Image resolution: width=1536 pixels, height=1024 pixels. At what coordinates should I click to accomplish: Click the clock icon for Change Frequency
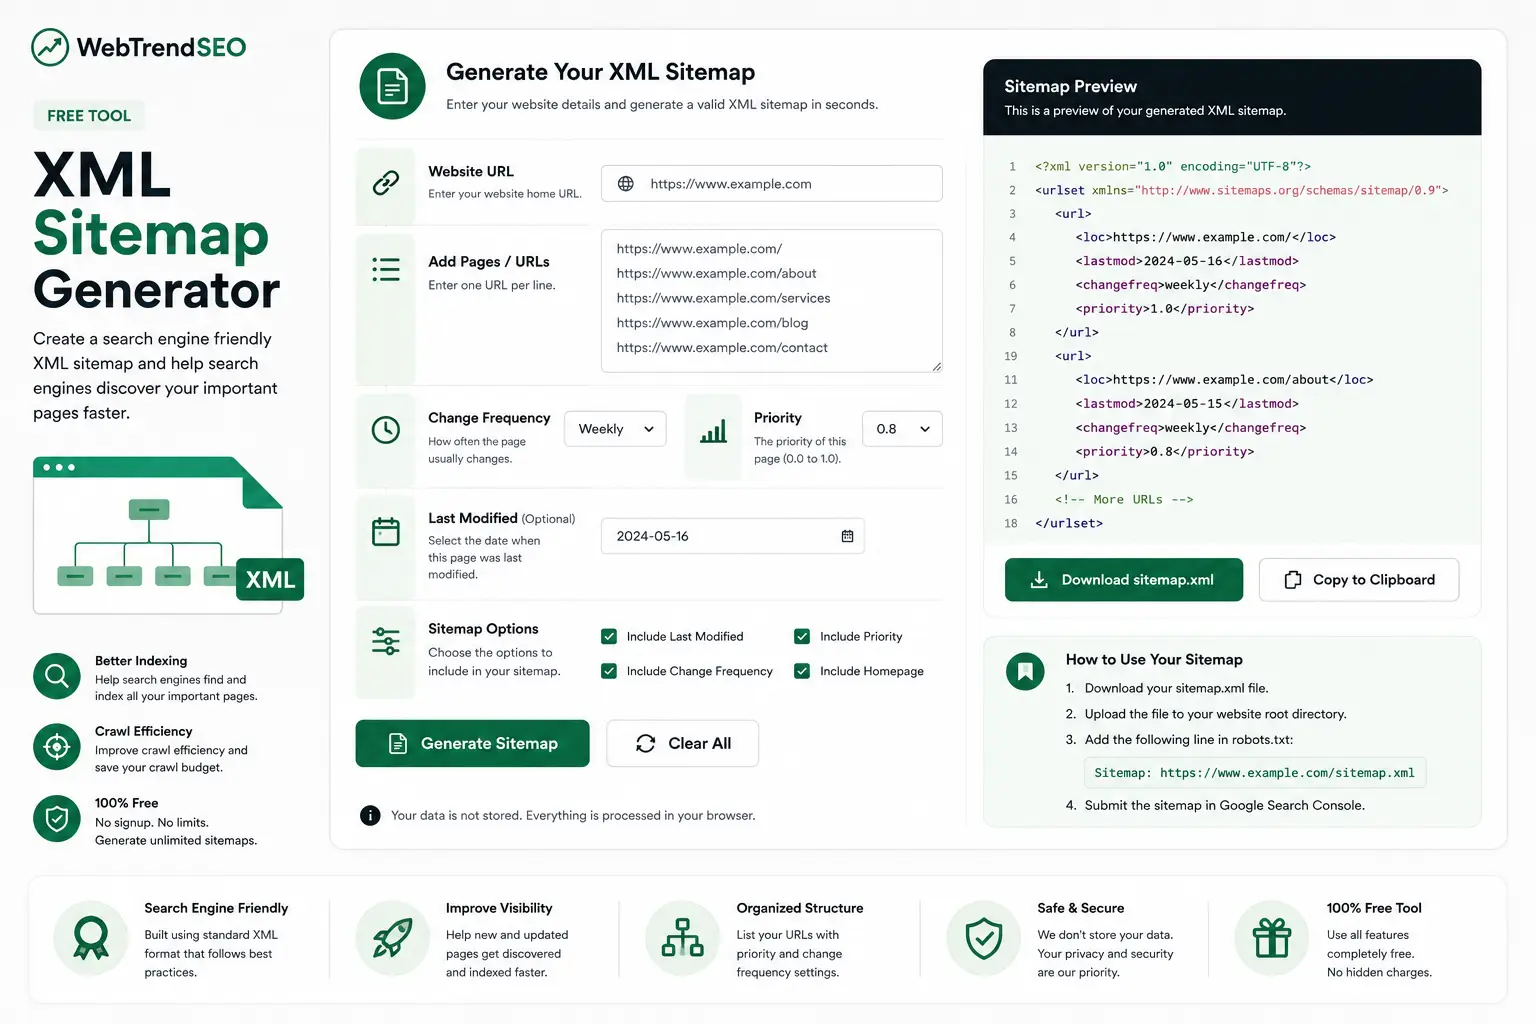pos(386,430)
